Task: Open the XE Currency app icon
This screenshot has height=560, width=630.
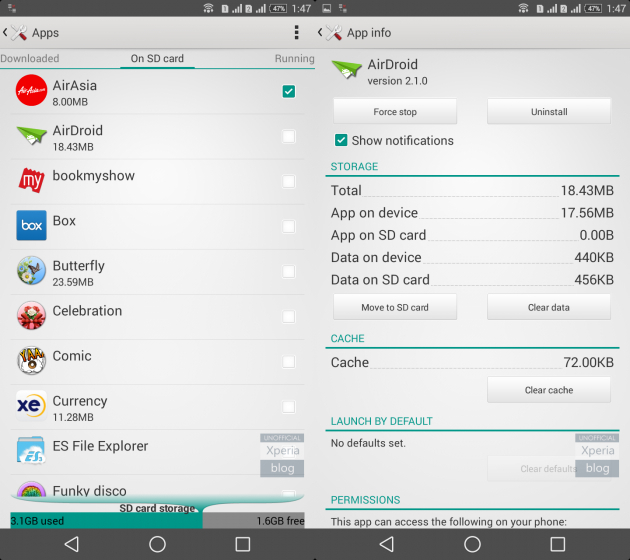Action: pyautogui.click(x=32, y=406)
